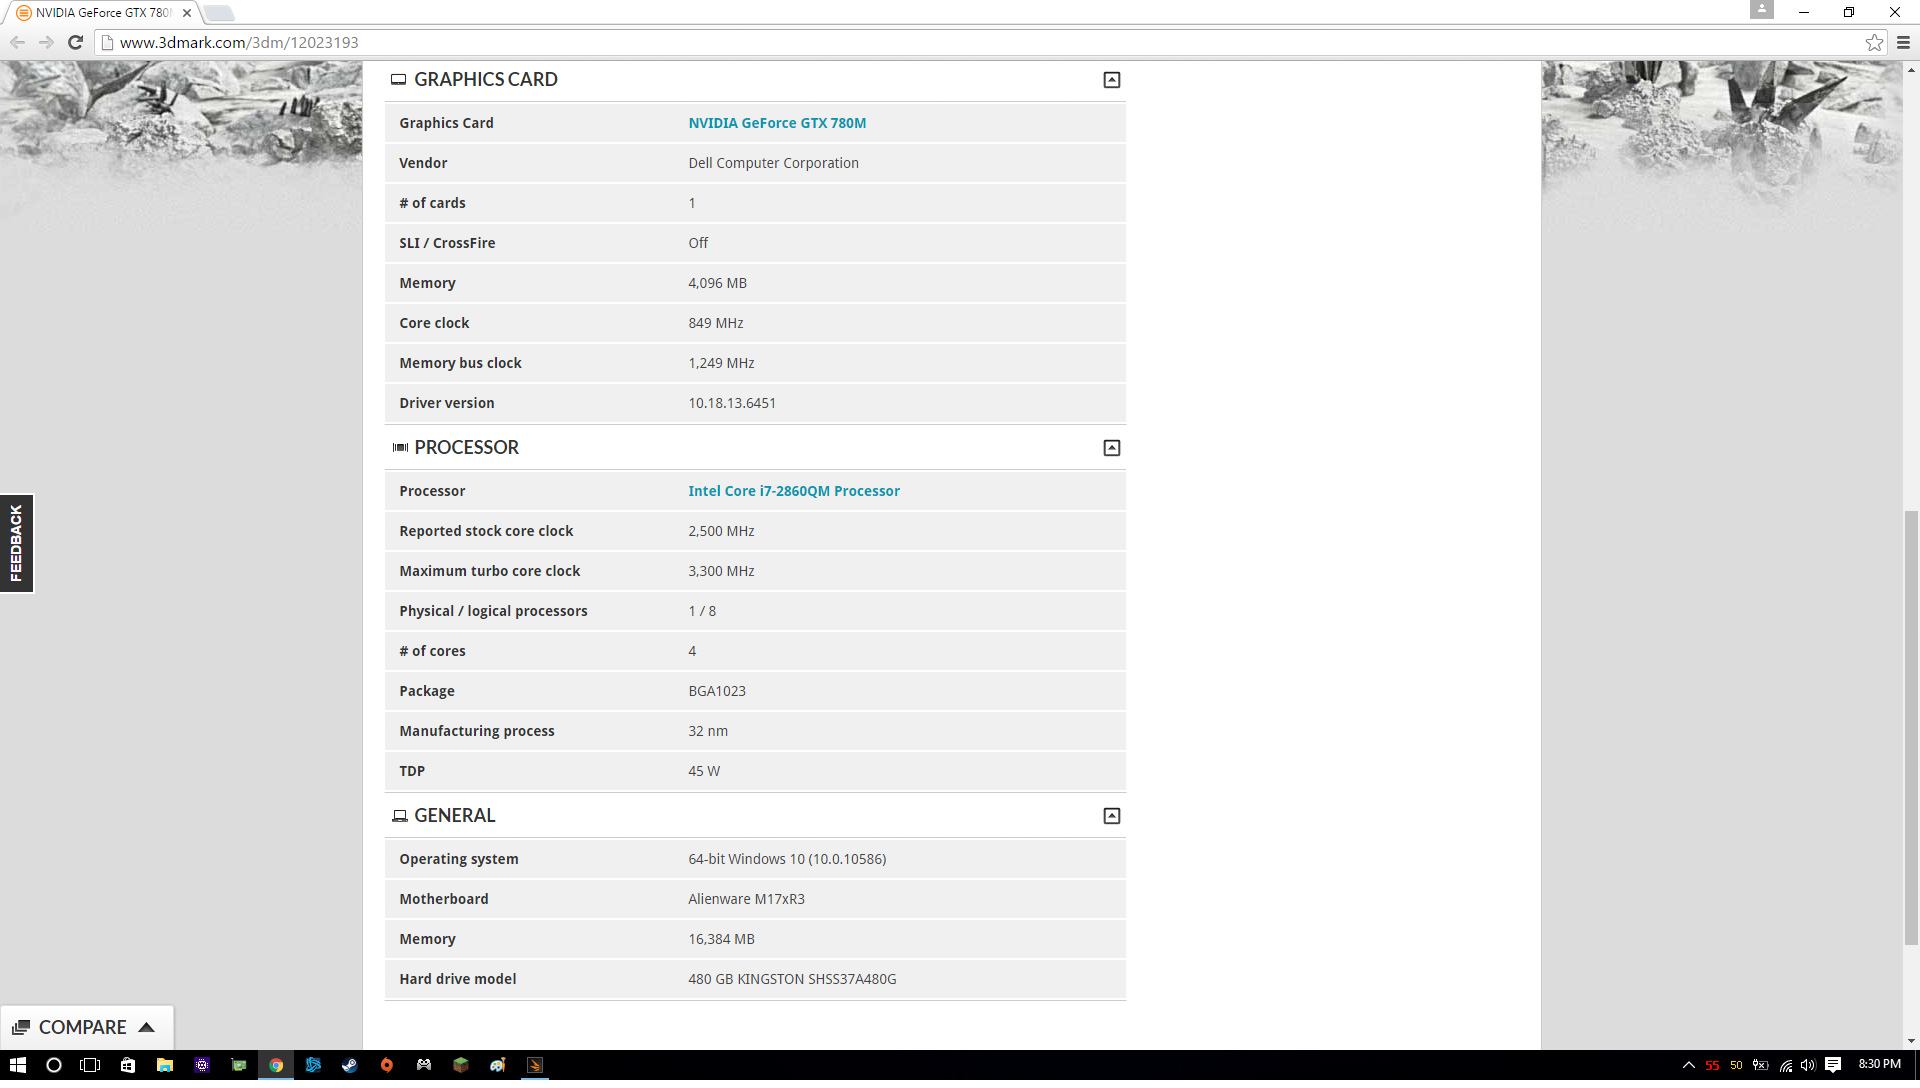Click the Compare button label
Image resolution: width=1920 pixels, height=1088 pixels.
click(82, 1027)
